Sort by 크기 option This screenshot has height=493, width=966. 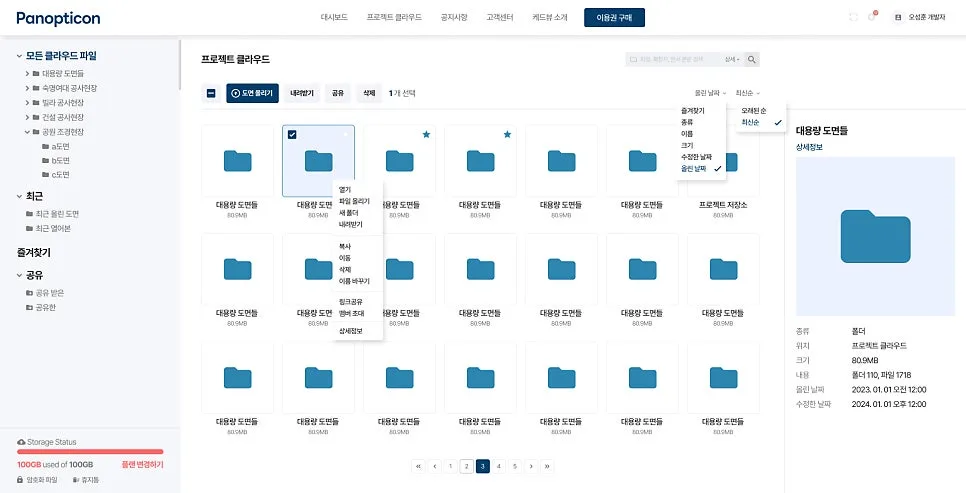click(x=687, y=145)
